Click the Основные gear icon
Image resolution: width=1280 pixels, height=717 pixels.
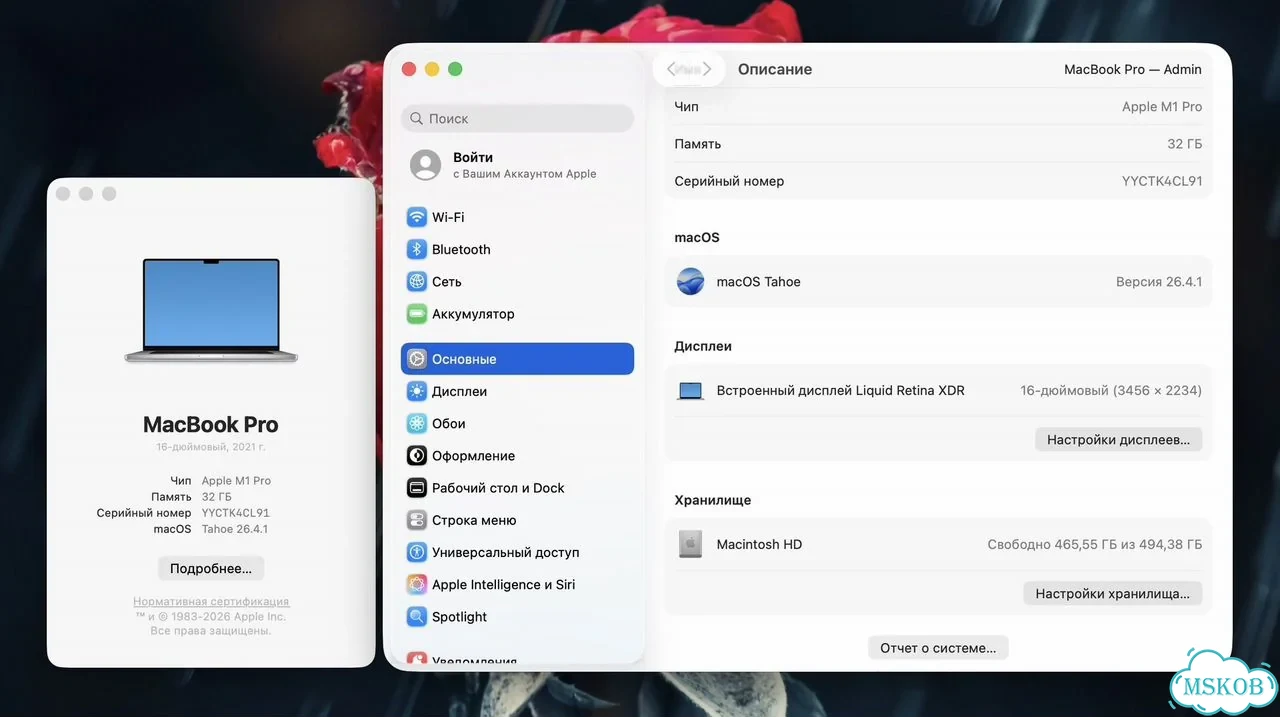tap(417, 359)
